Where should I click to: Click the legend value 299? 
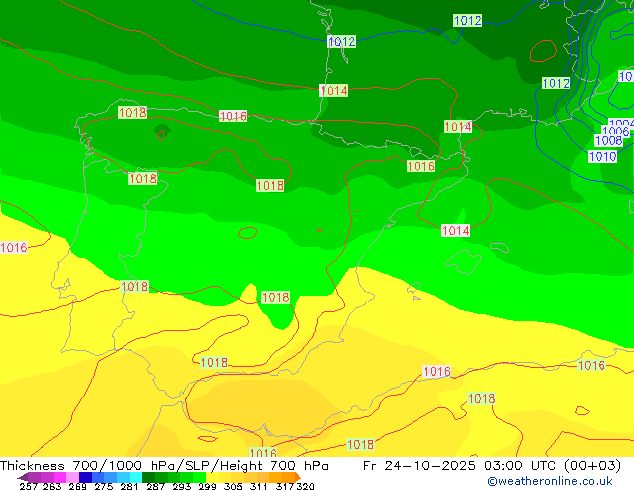pyautogui.click(x=207, y=486)
